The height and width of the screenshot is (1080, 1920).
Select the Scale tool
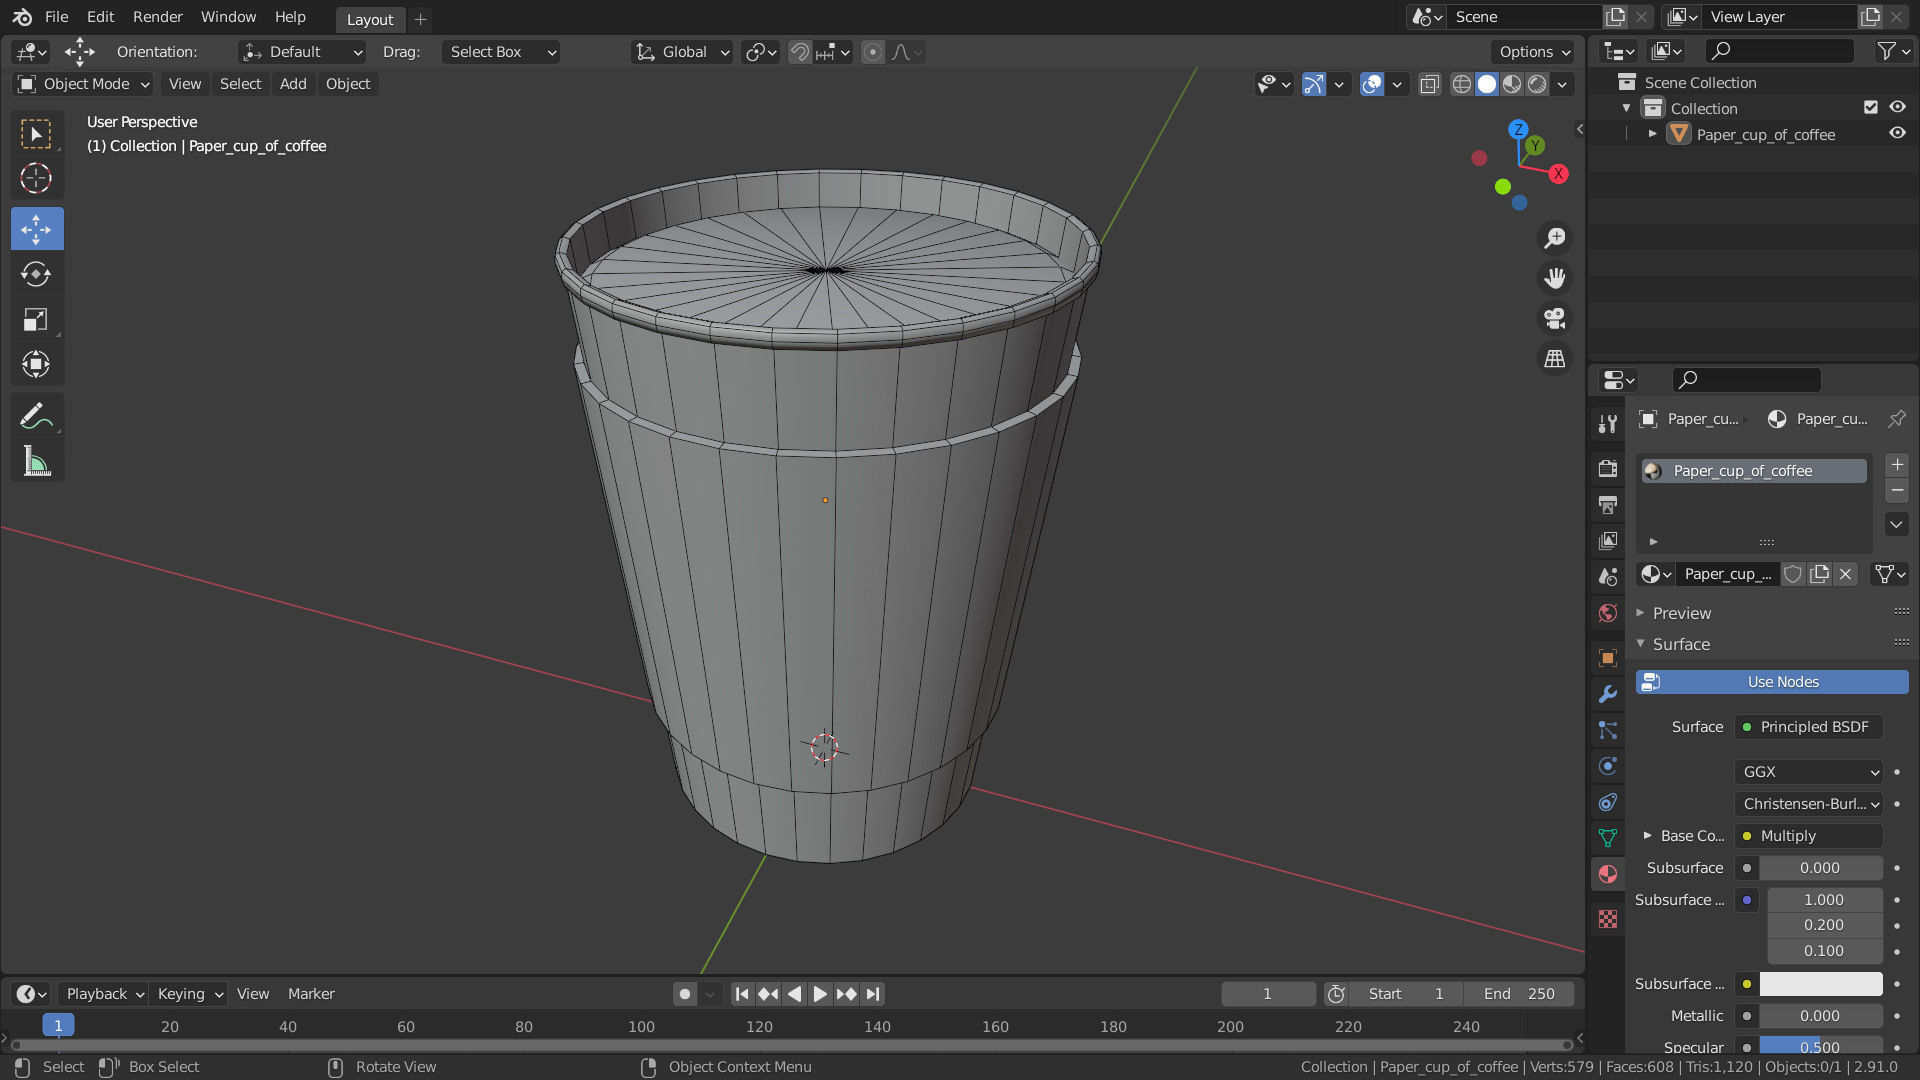click(x=37, y=320)
